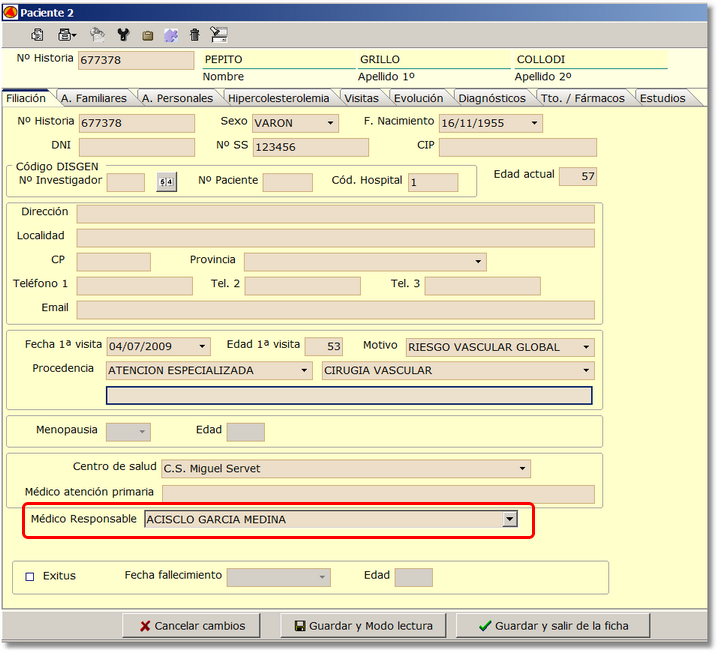Open the Fecha fallecimiento date dropdown
718x653 pixels.
pyautogui.click(x=322, y=577)
